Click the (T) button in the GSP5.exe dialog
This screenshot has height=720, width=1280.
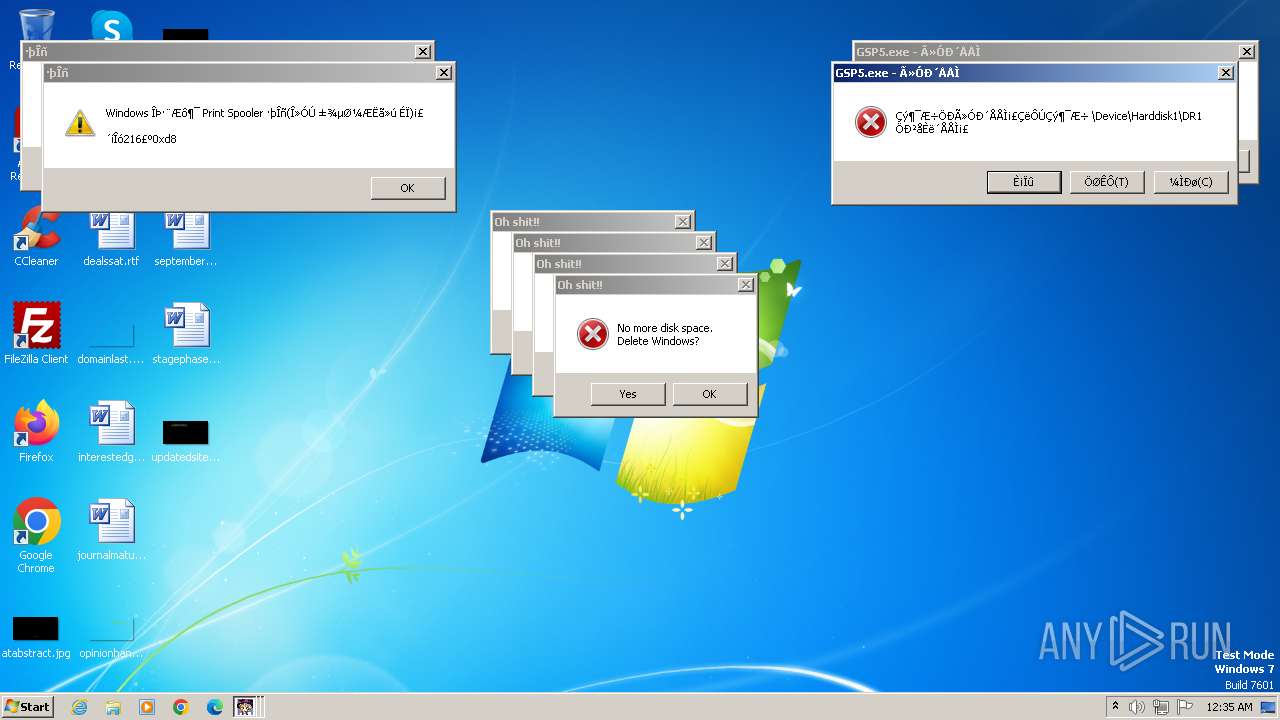click(1107, 182)
